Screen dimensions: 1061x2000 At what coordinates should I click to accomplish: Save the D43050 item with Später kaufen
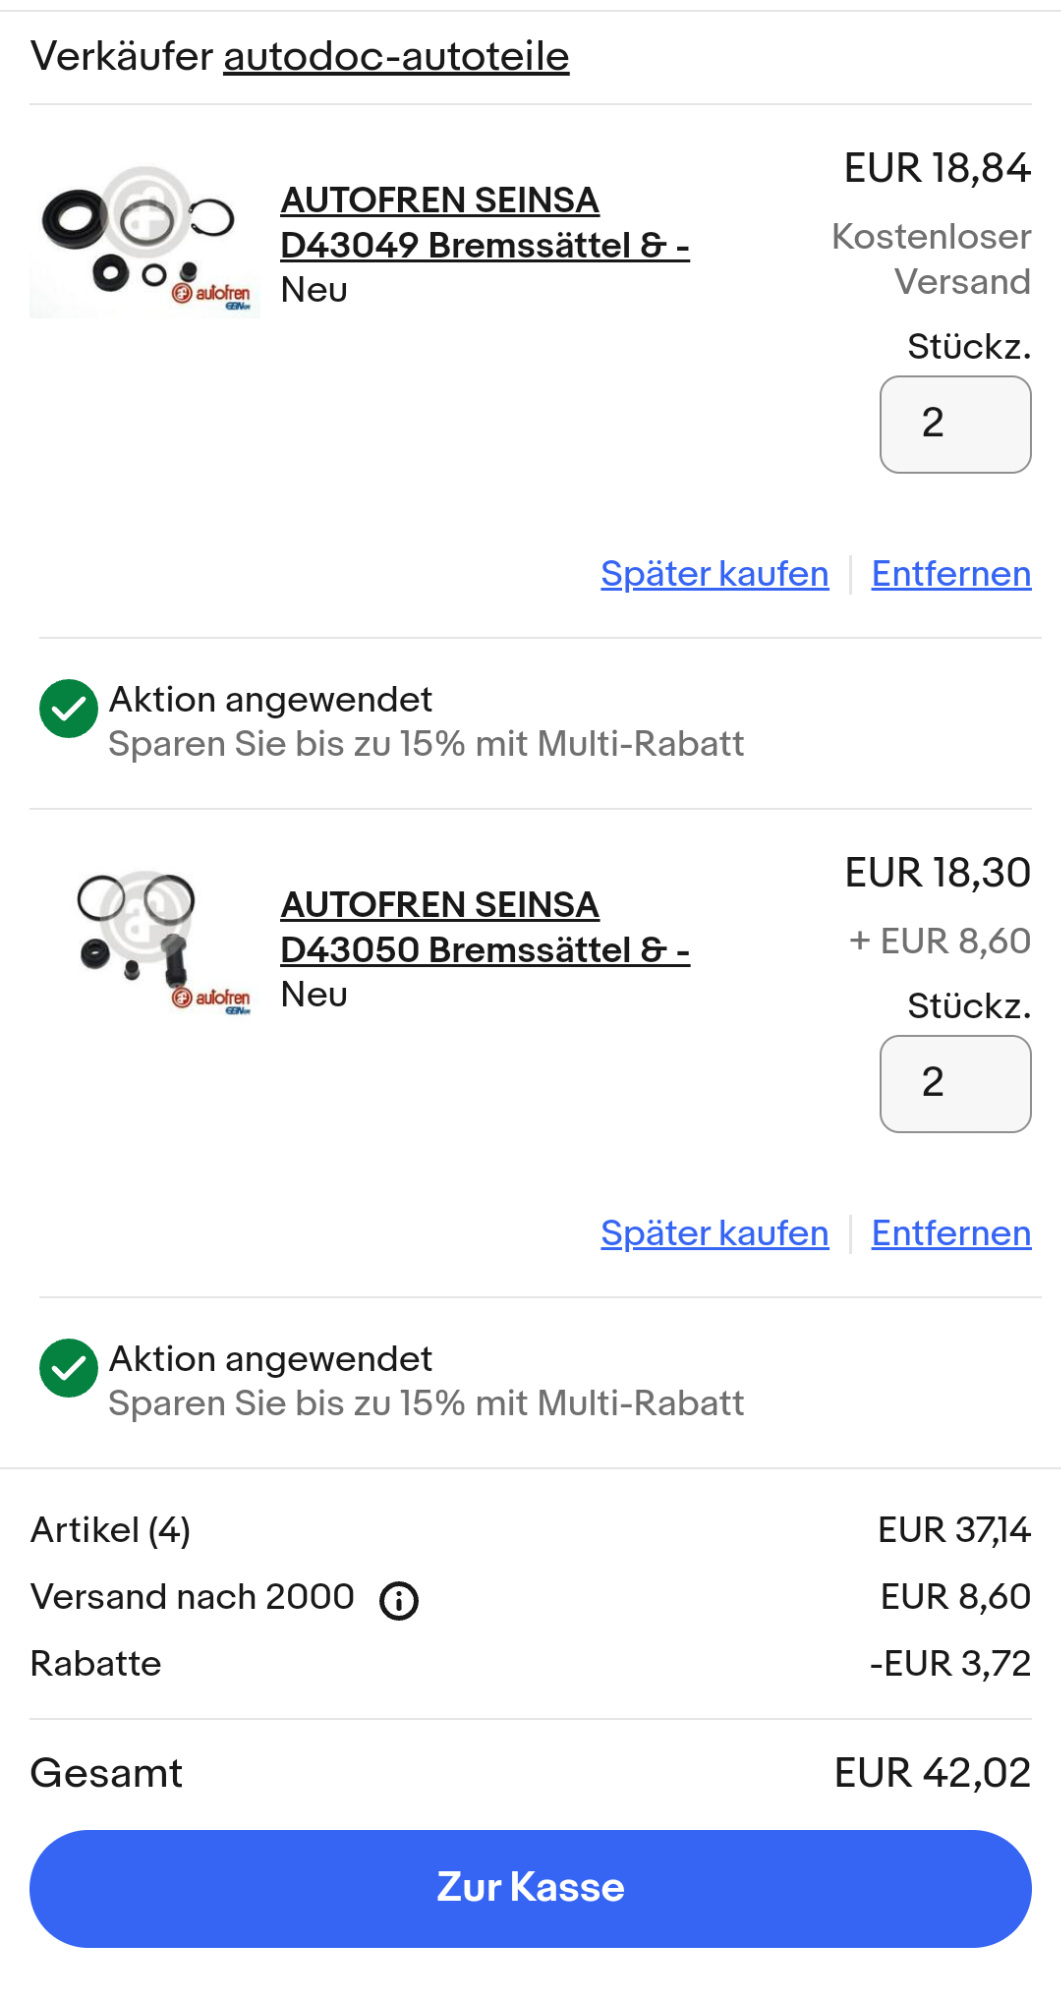pyautogui.click(x=714, y=1233)
